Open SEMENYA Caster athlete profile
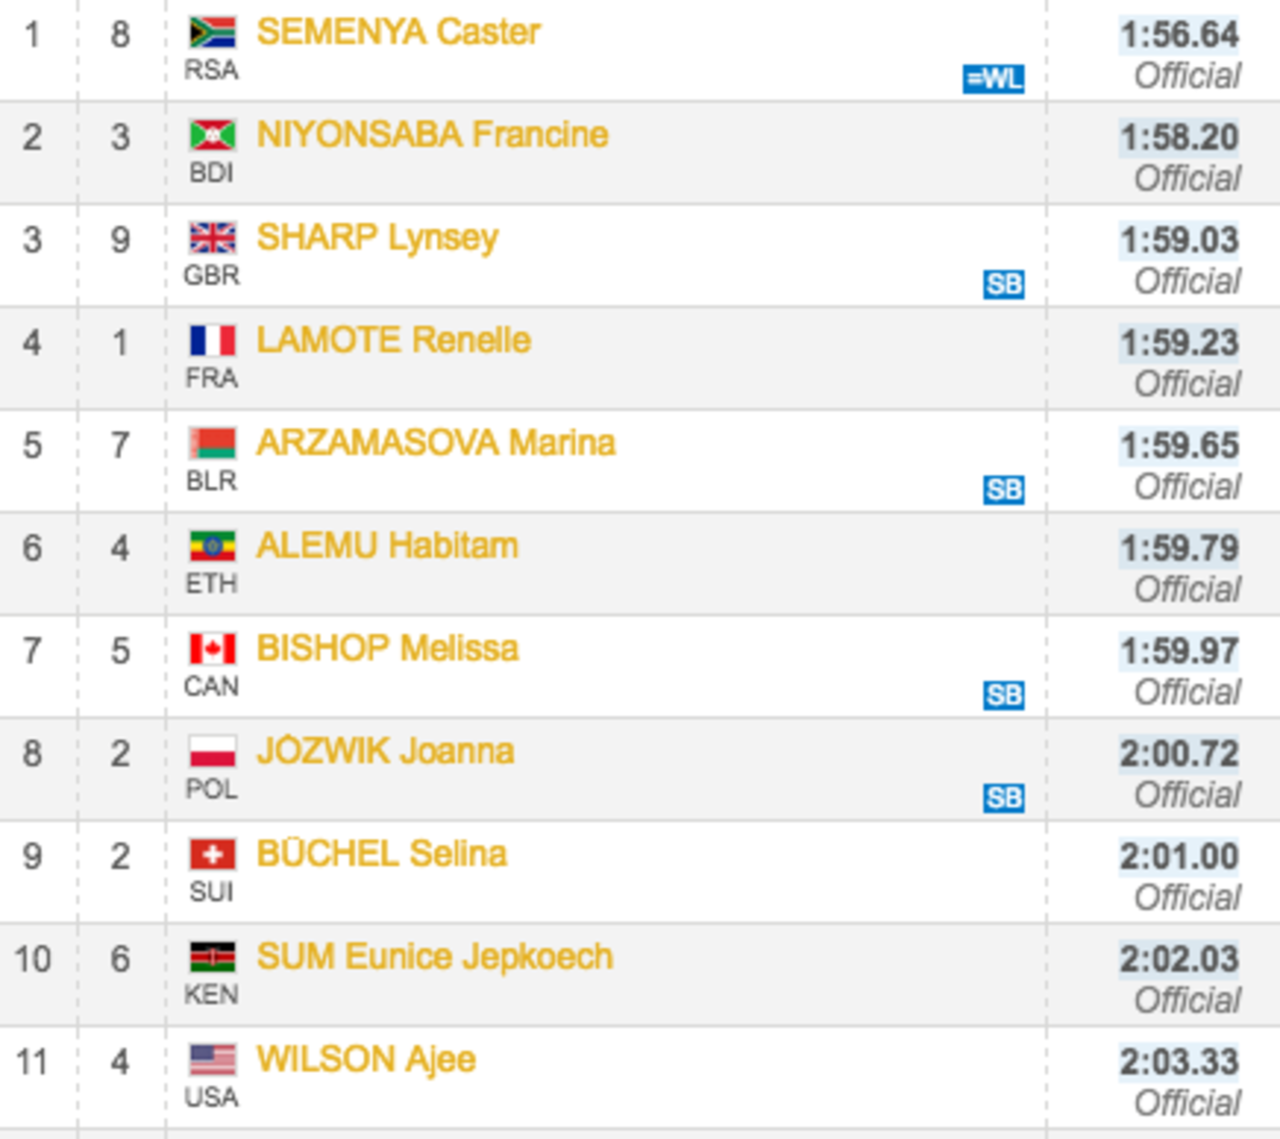Viewport: 1280px width, 1139px height. (x=398, y=32)
